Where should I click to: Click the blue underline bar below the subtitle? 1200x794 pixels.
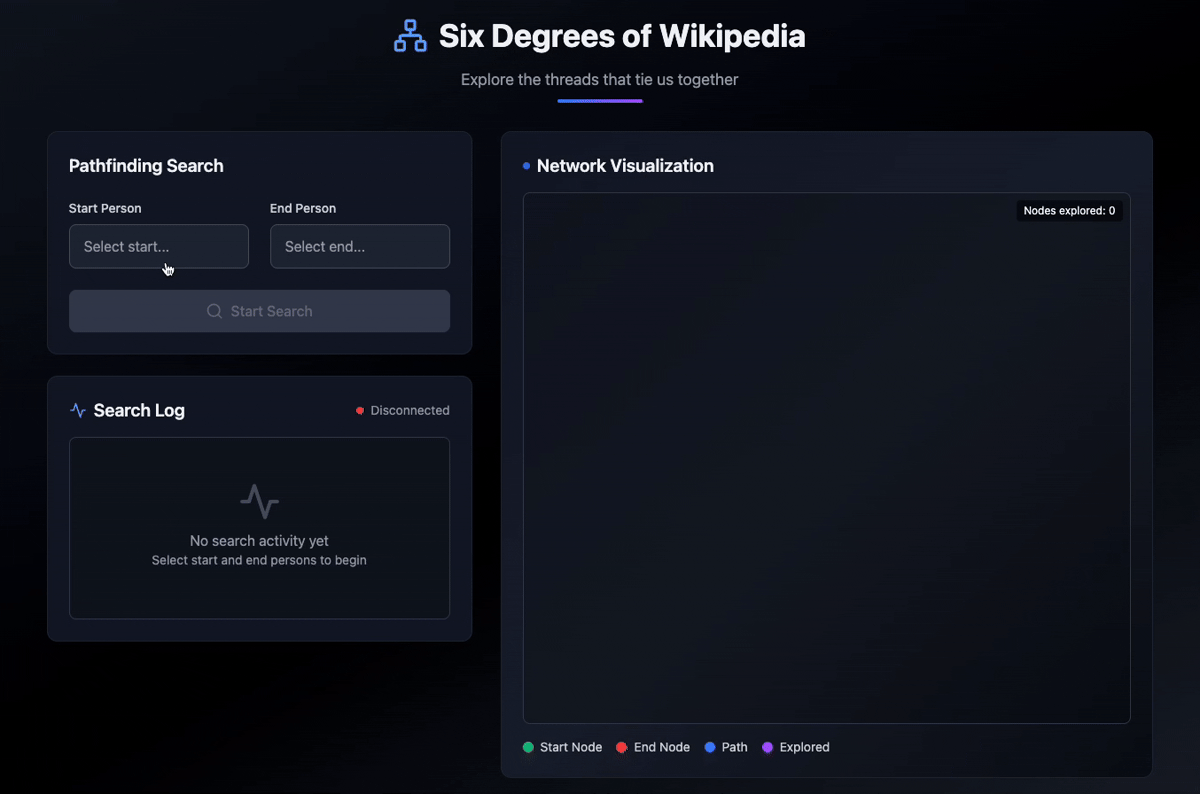tap(600, 98)
